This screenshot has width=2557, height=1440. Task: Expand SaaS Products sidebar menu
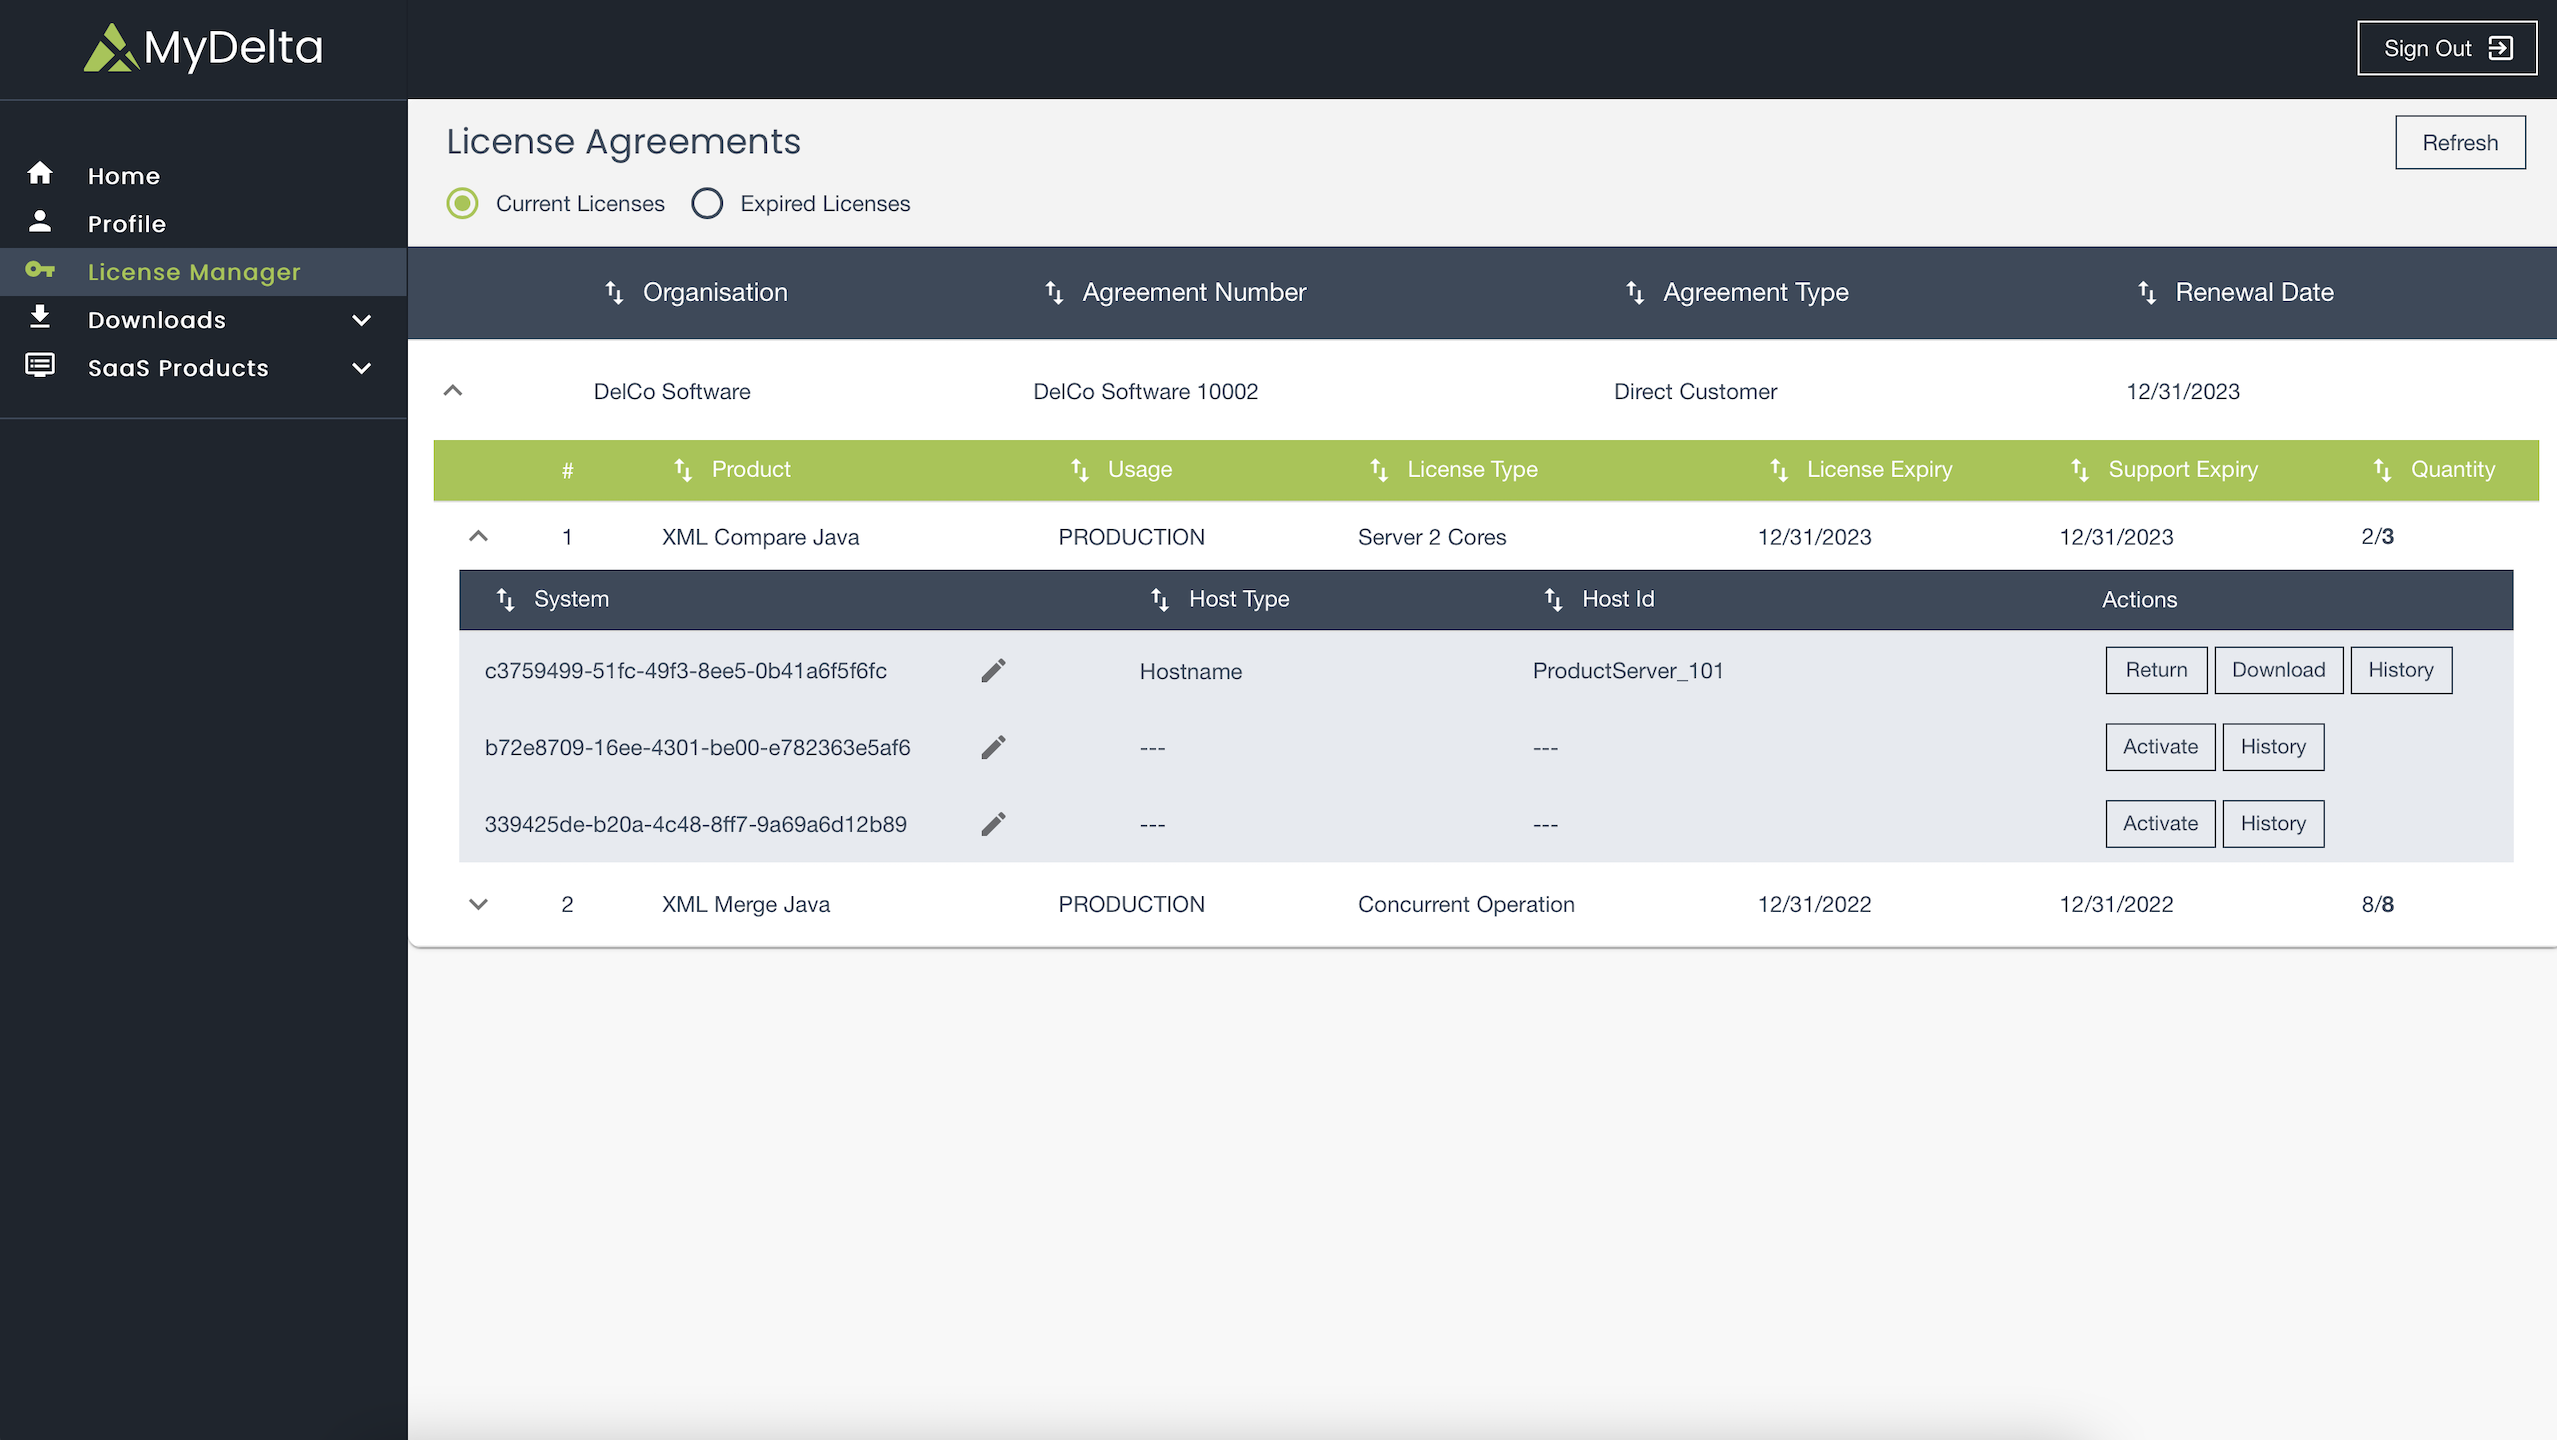361,368
